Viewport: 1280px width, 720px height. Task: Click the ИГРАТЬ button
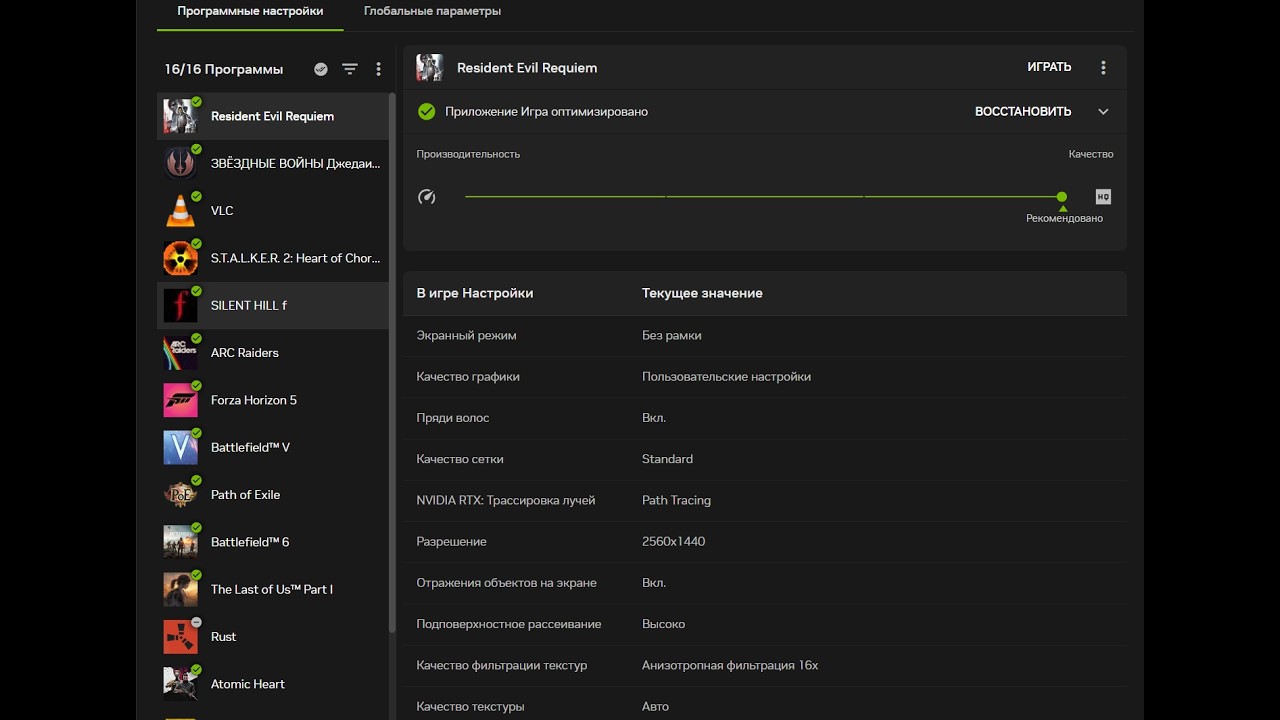point(1049,67)
